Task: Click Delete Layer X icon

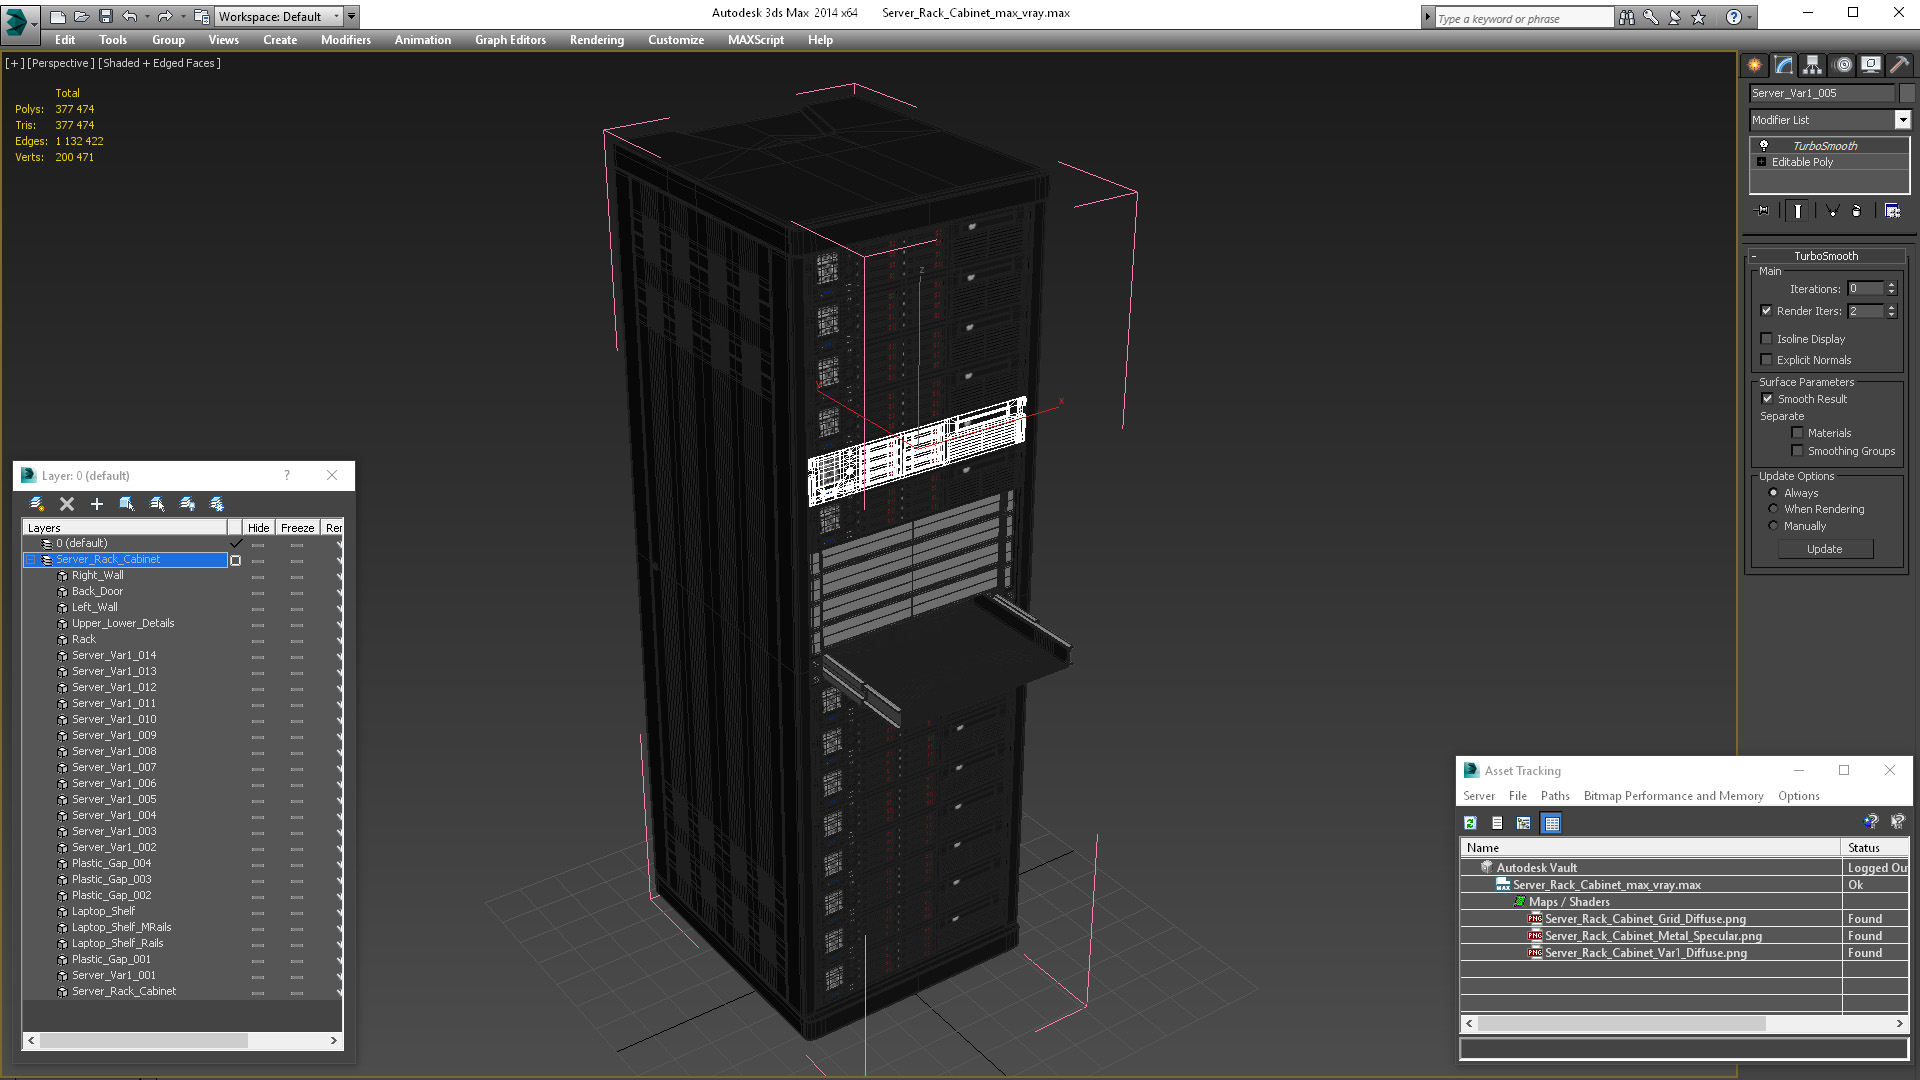Action: [x=67, y=504]
